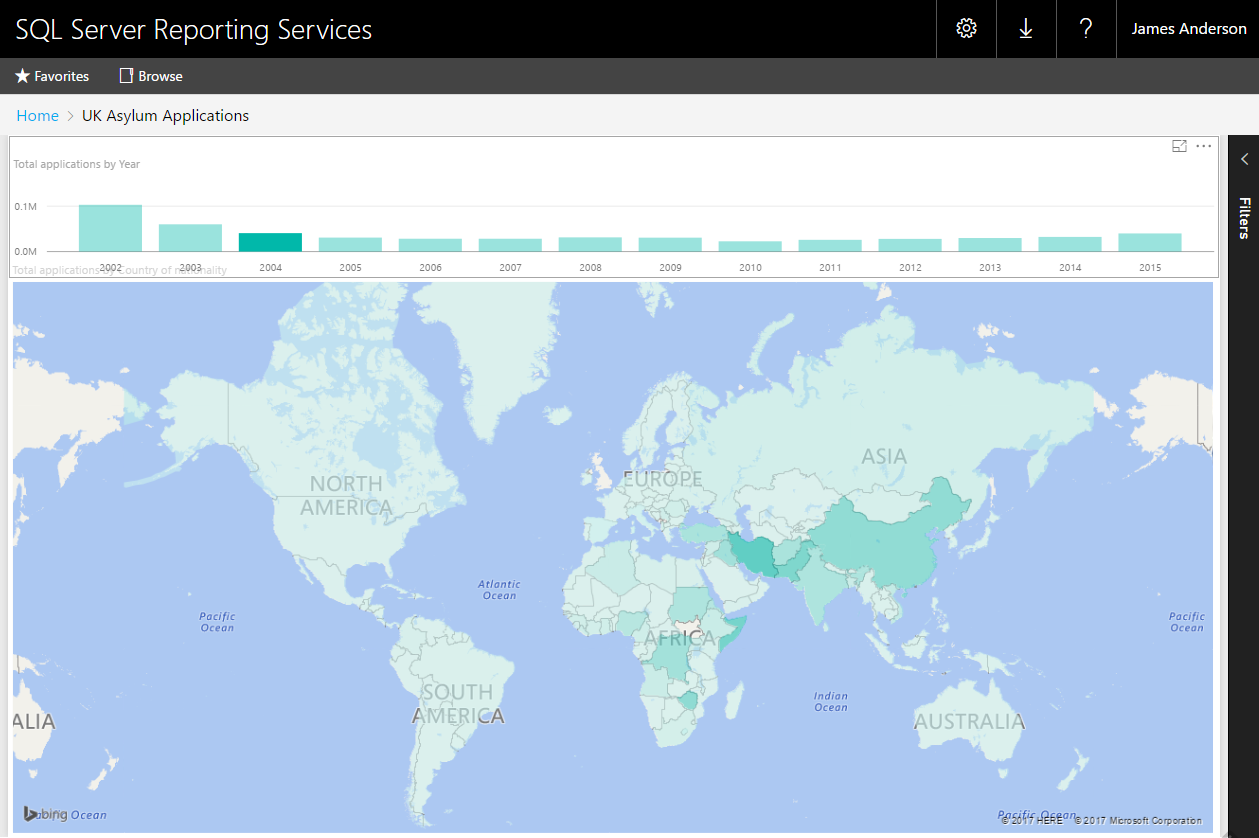Click the Bing logo on the map
1259x838 pixels.
point(46,814)
